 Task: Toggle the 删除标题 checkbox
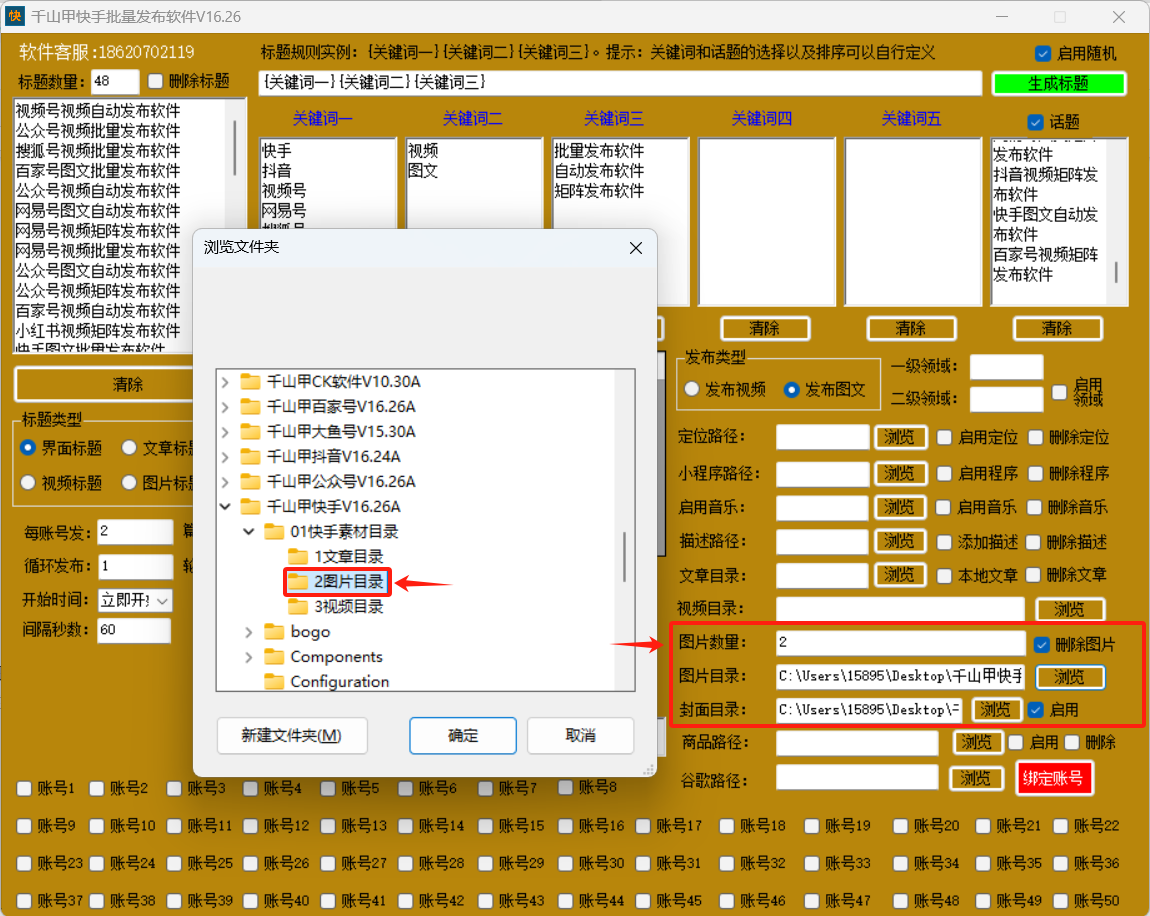pos(155,81)
